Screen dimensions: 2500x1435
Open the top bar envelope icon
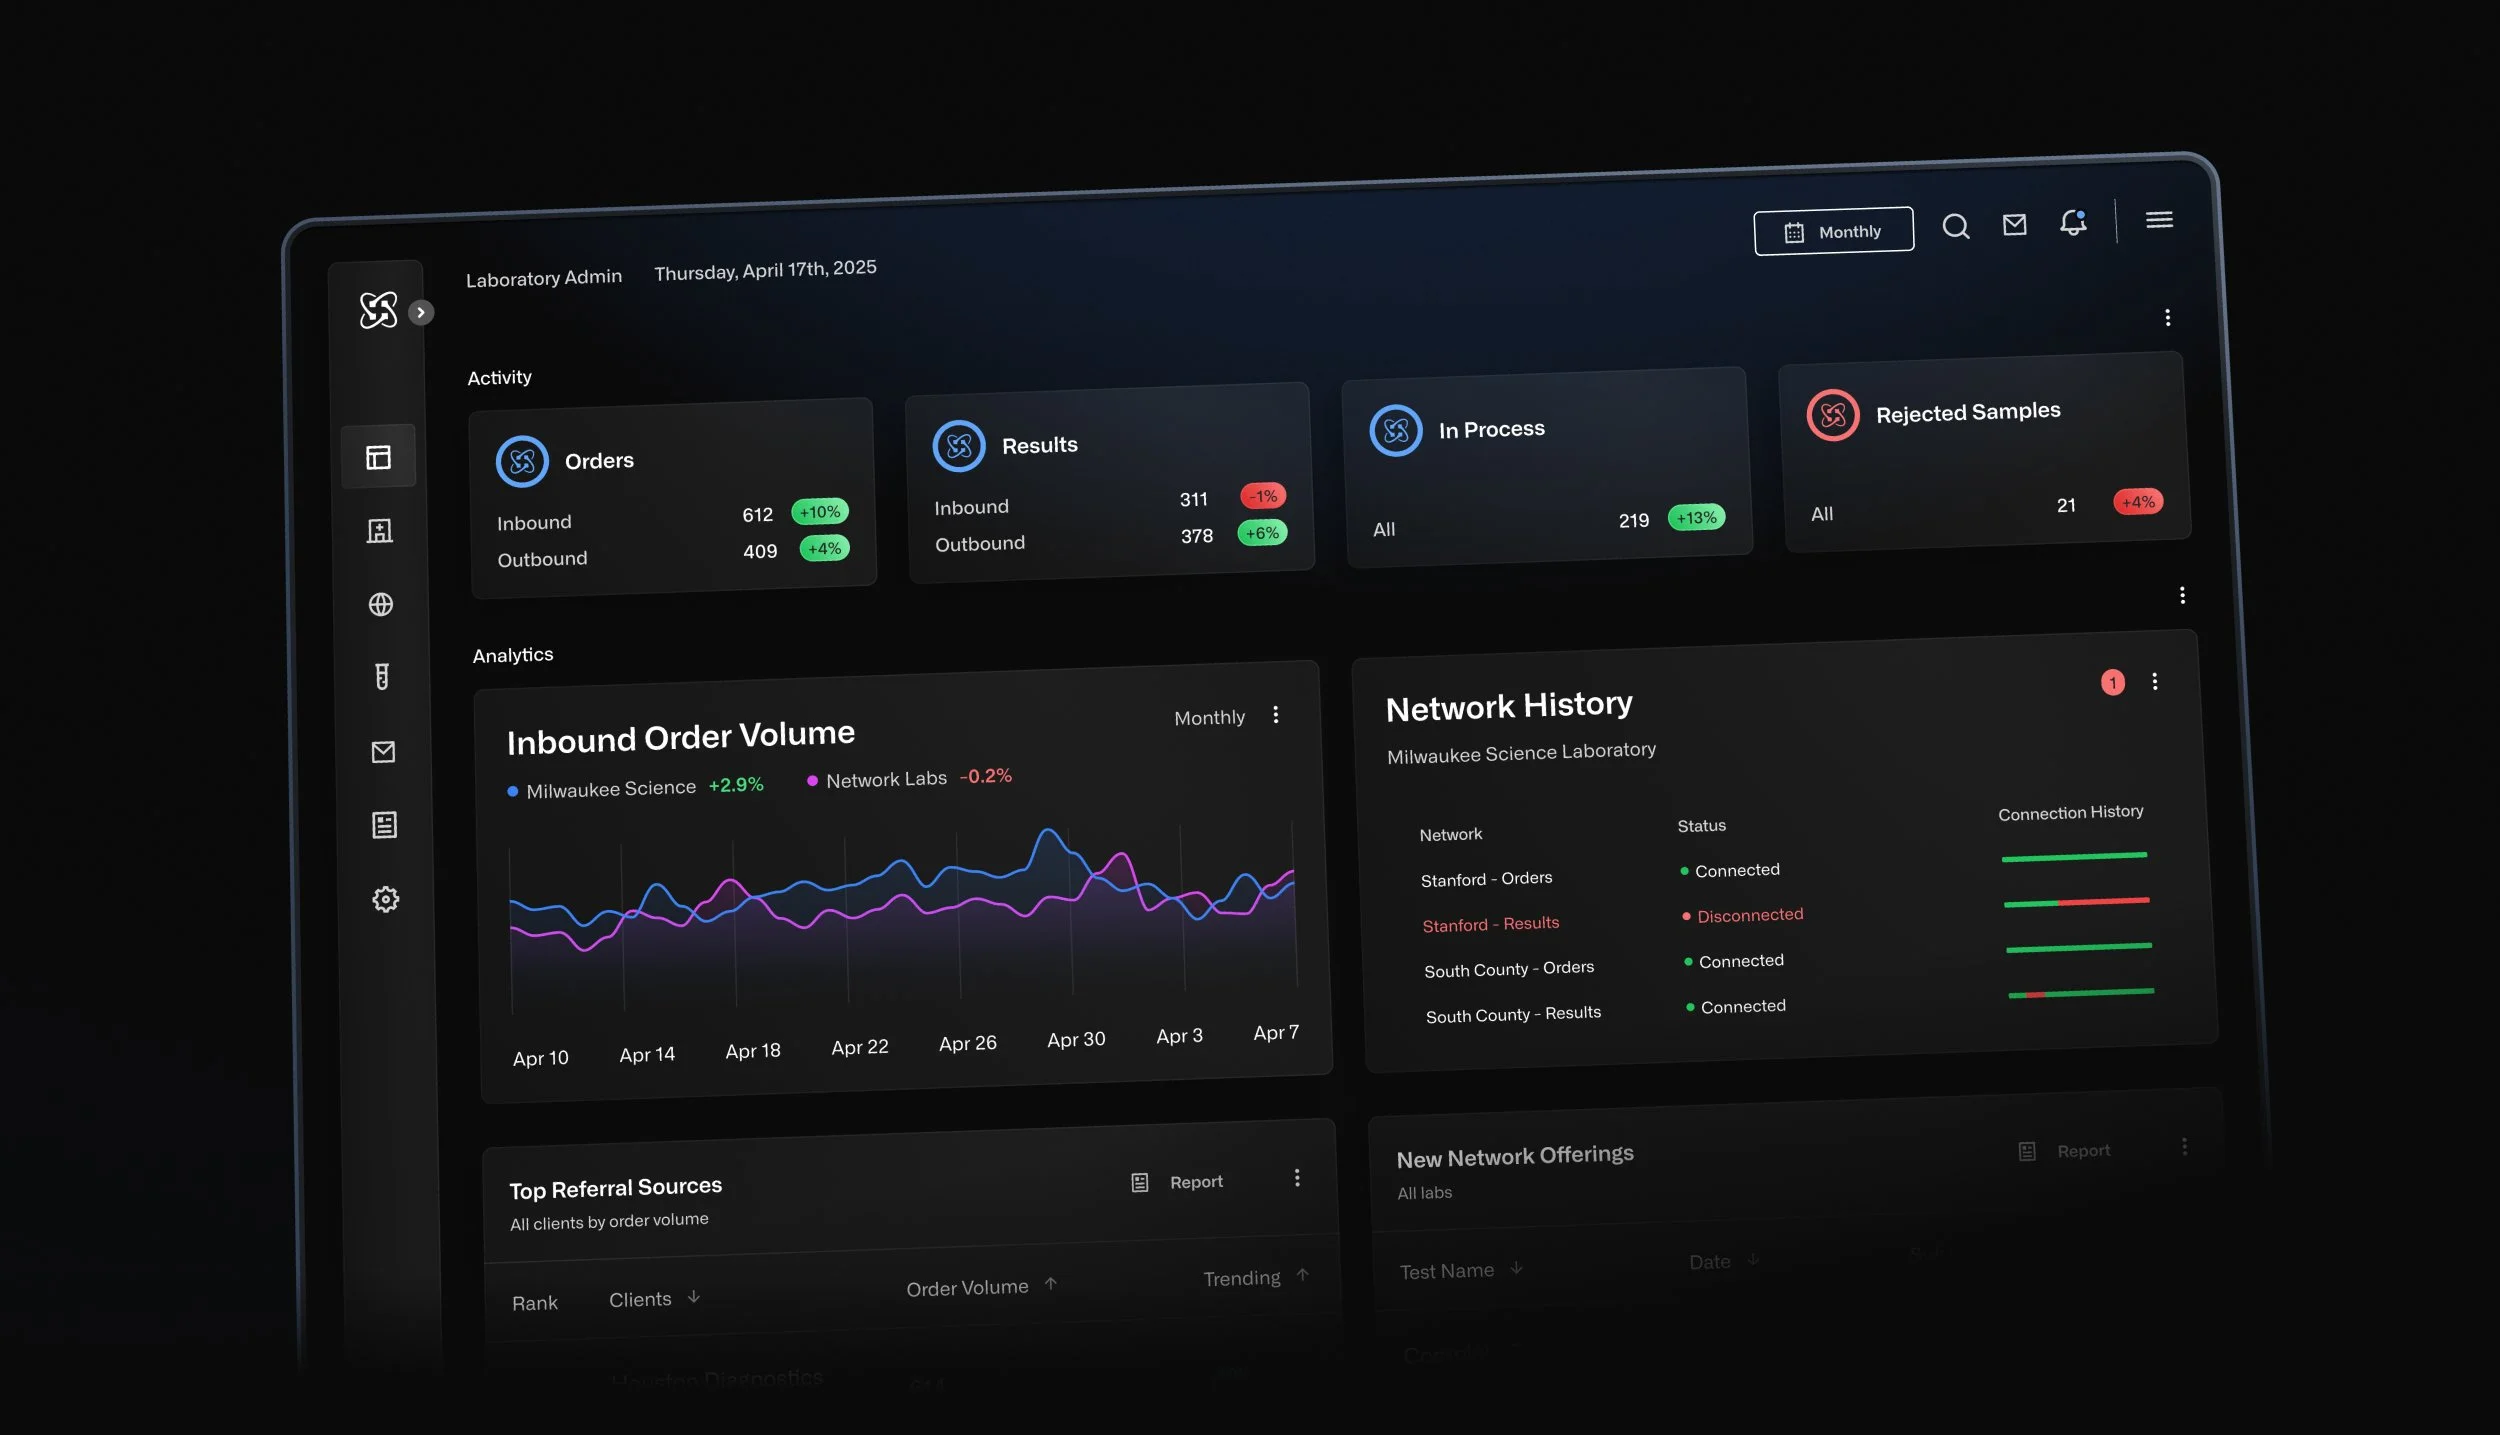(2014, 225)
